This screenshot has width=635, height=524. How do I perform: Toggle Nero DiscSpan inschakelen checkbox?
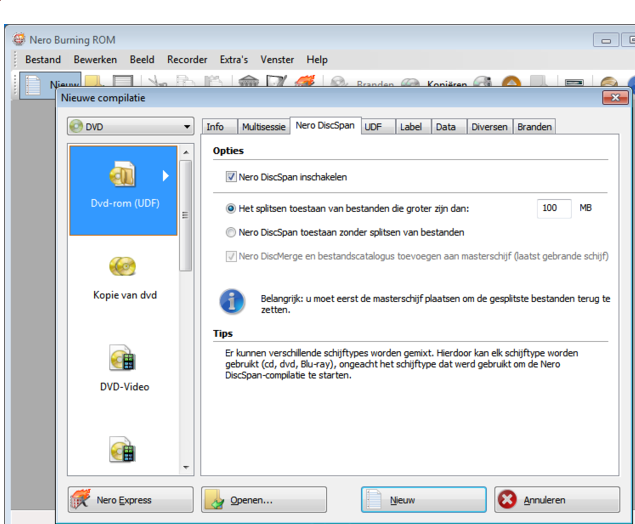[231, 177]
